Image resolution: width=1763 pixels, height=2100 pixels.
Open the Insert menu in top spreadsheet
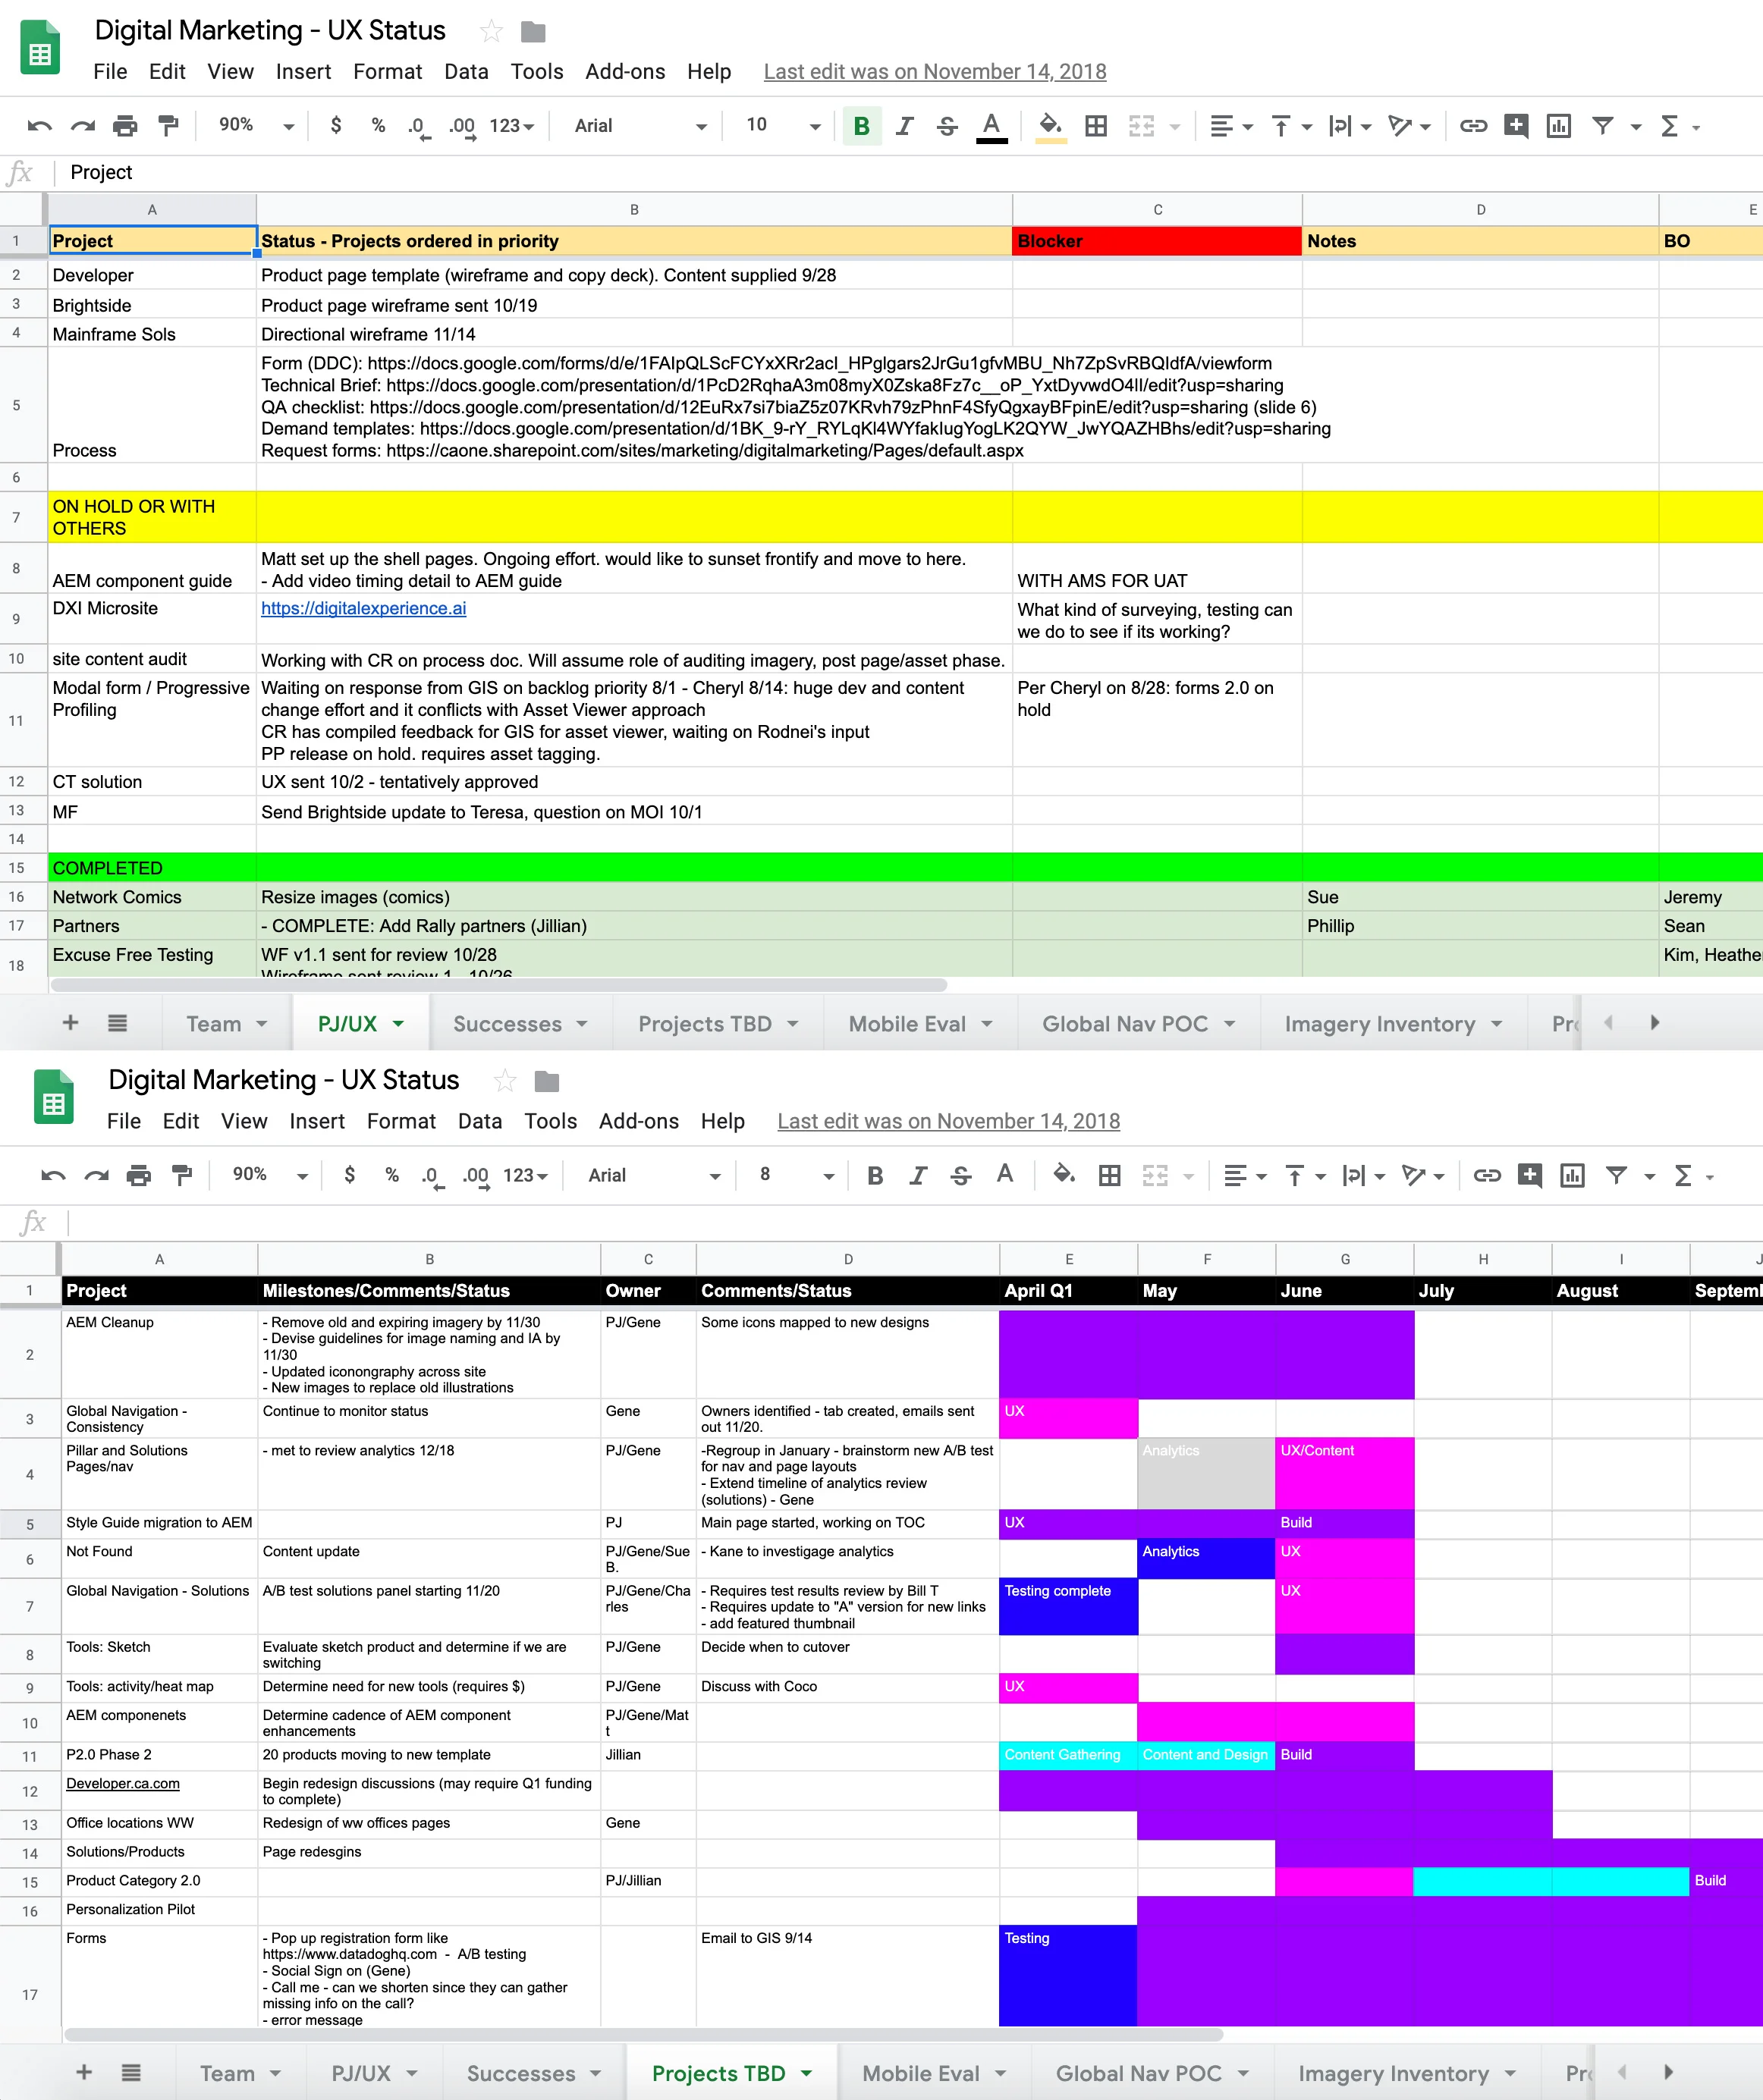tap(303, 72)
